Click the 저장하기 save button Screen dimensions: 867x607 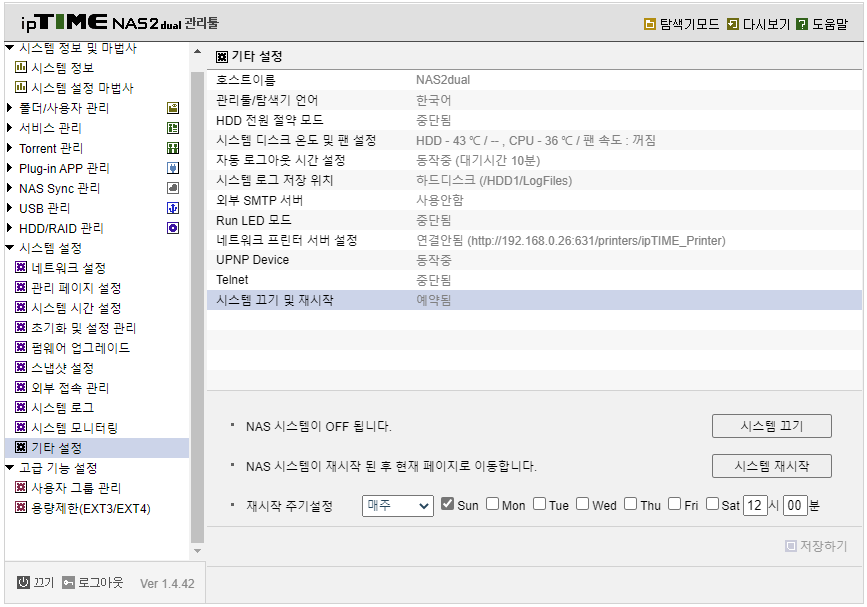[816, 546]
